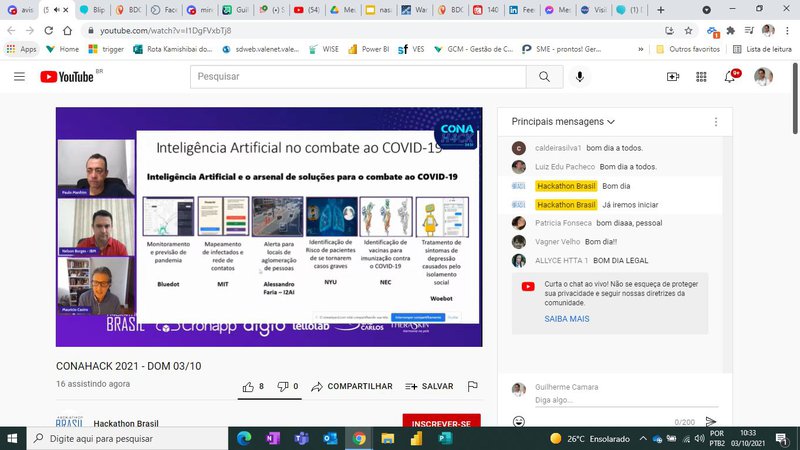This screenshot has height=450, width=800.
Task: Click the page vertical scrollbar
Action: pyautogui.click(x=795, y=98)
